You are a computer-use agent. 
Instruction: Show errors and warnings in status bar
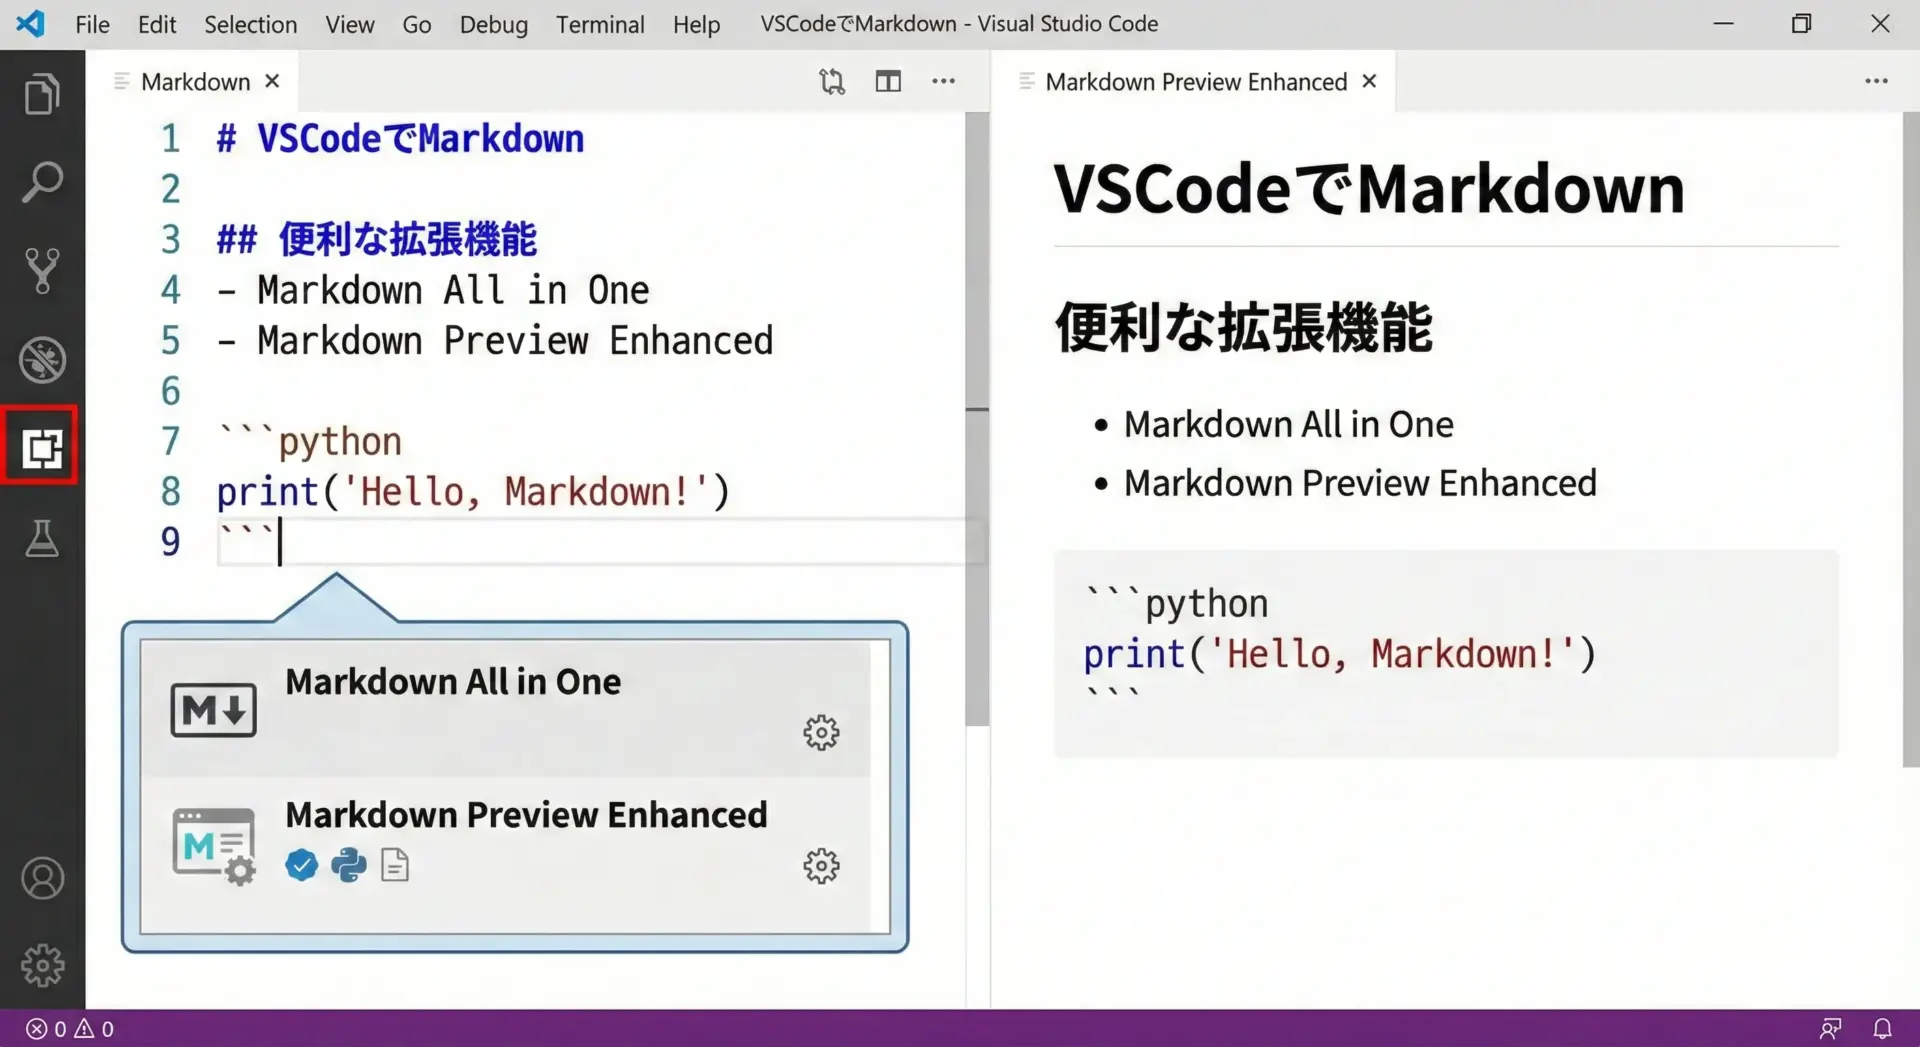70,1029
